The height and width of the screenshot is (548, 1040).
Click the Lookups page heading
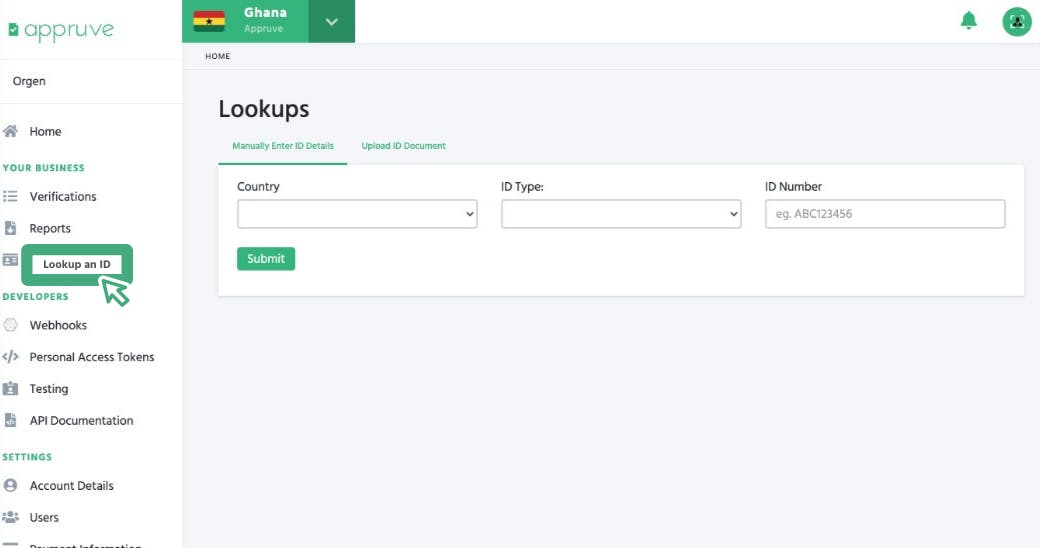pos(264,109)
